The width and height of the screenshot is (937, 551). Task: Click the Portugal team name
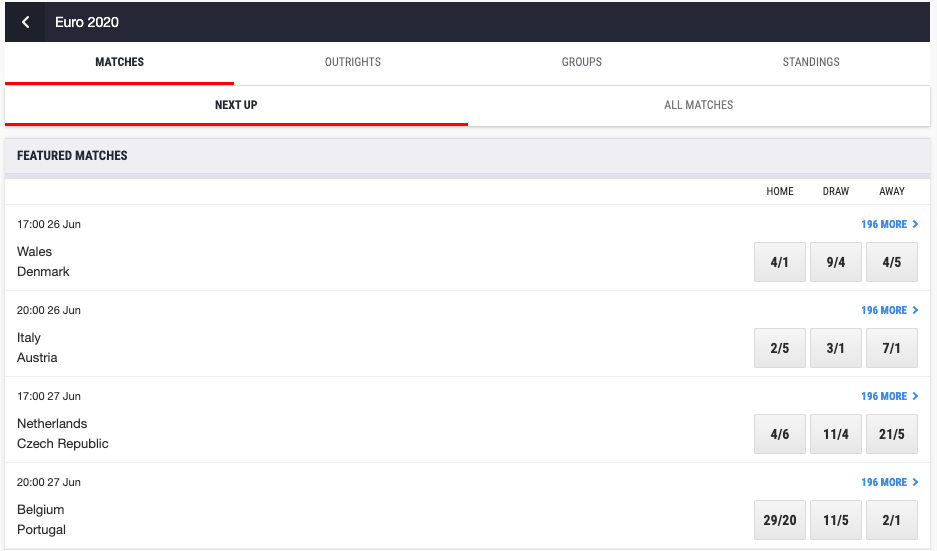click(x=41, y=530)
